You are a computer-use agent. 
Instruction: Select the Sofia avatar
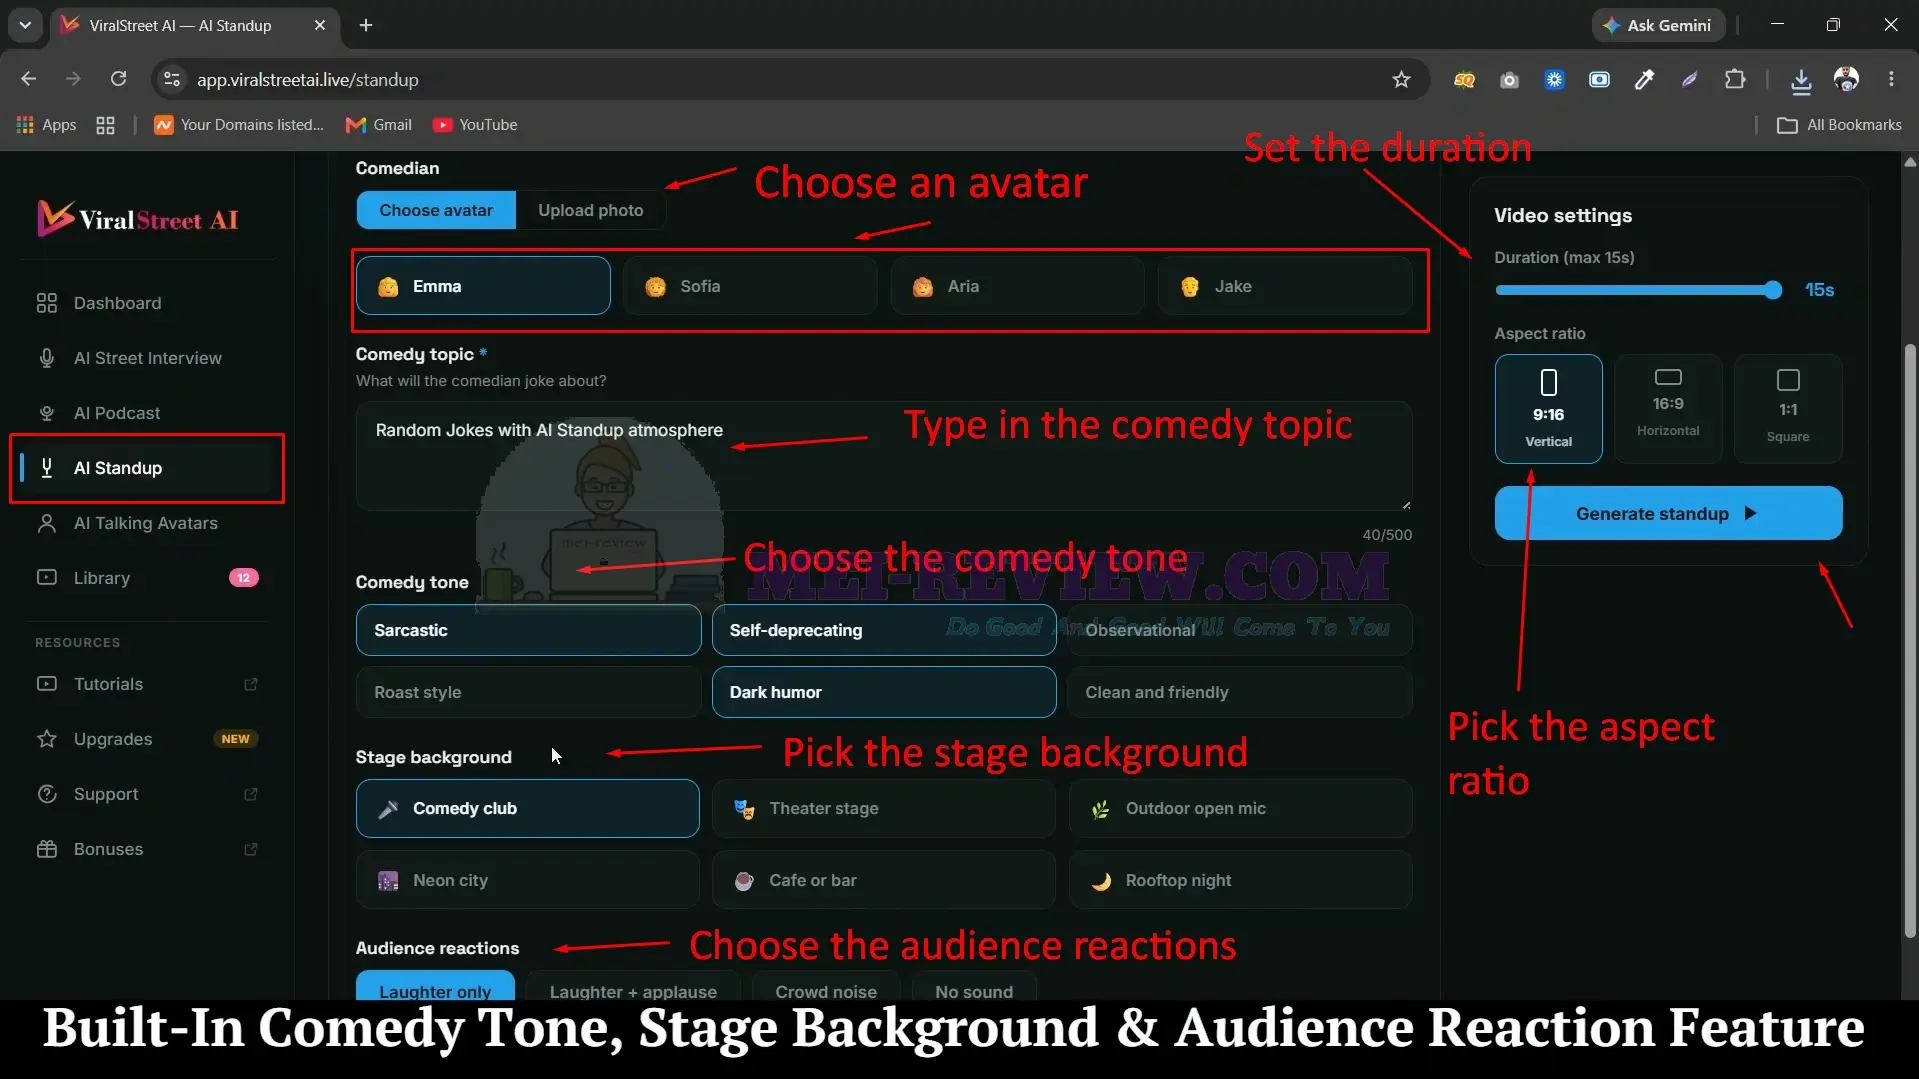(x=750, y=286)
